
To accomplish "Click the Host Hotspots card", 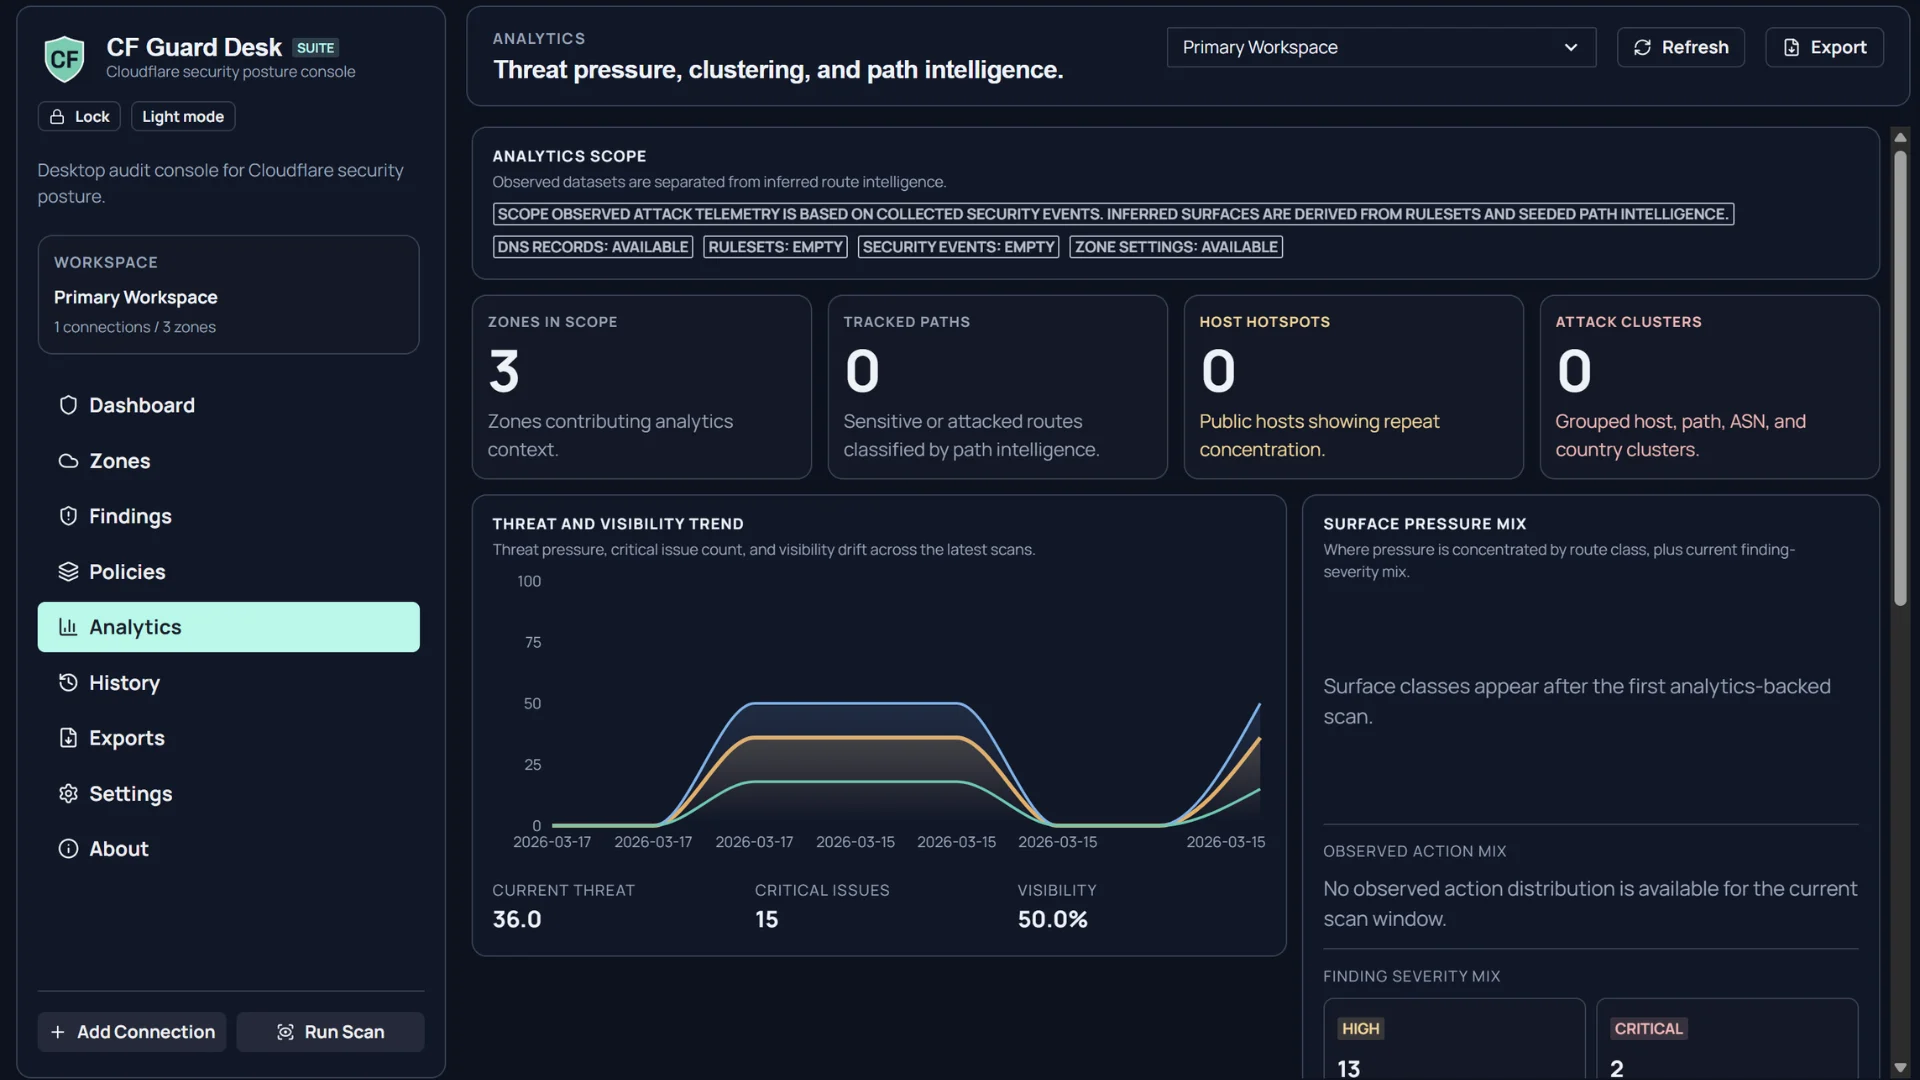I will [1354, 387].
